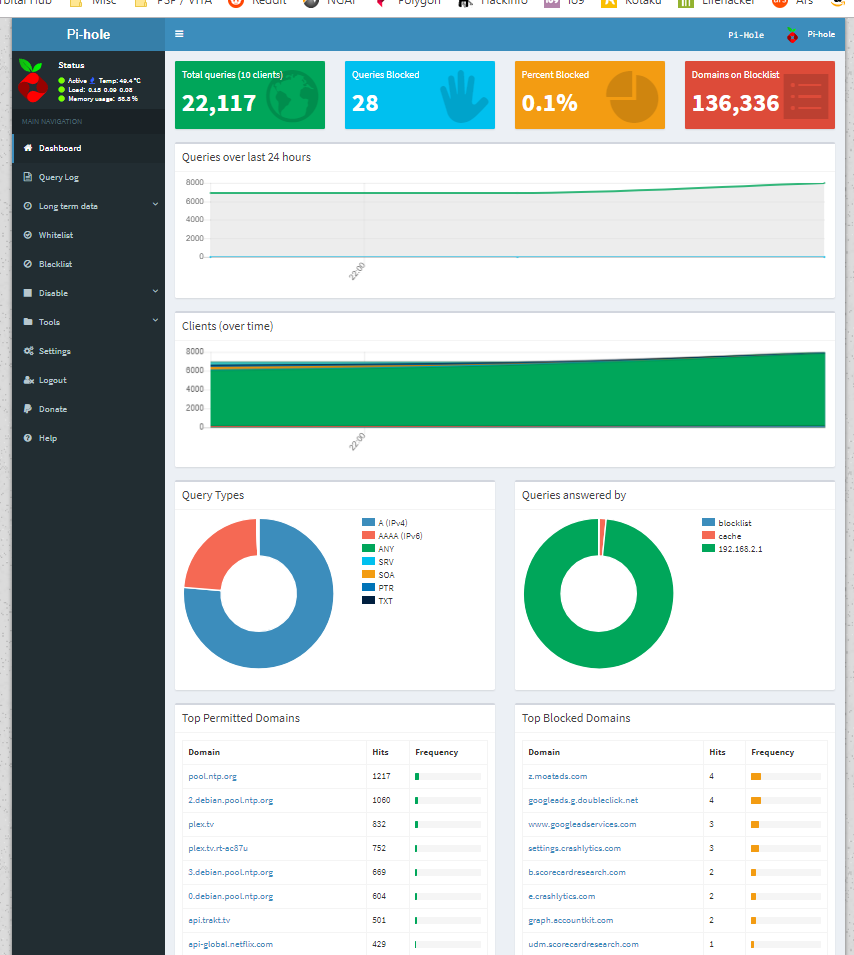Open Query Log via its file icon
Screen dimensions: 854x955
(x=28, y=177)
